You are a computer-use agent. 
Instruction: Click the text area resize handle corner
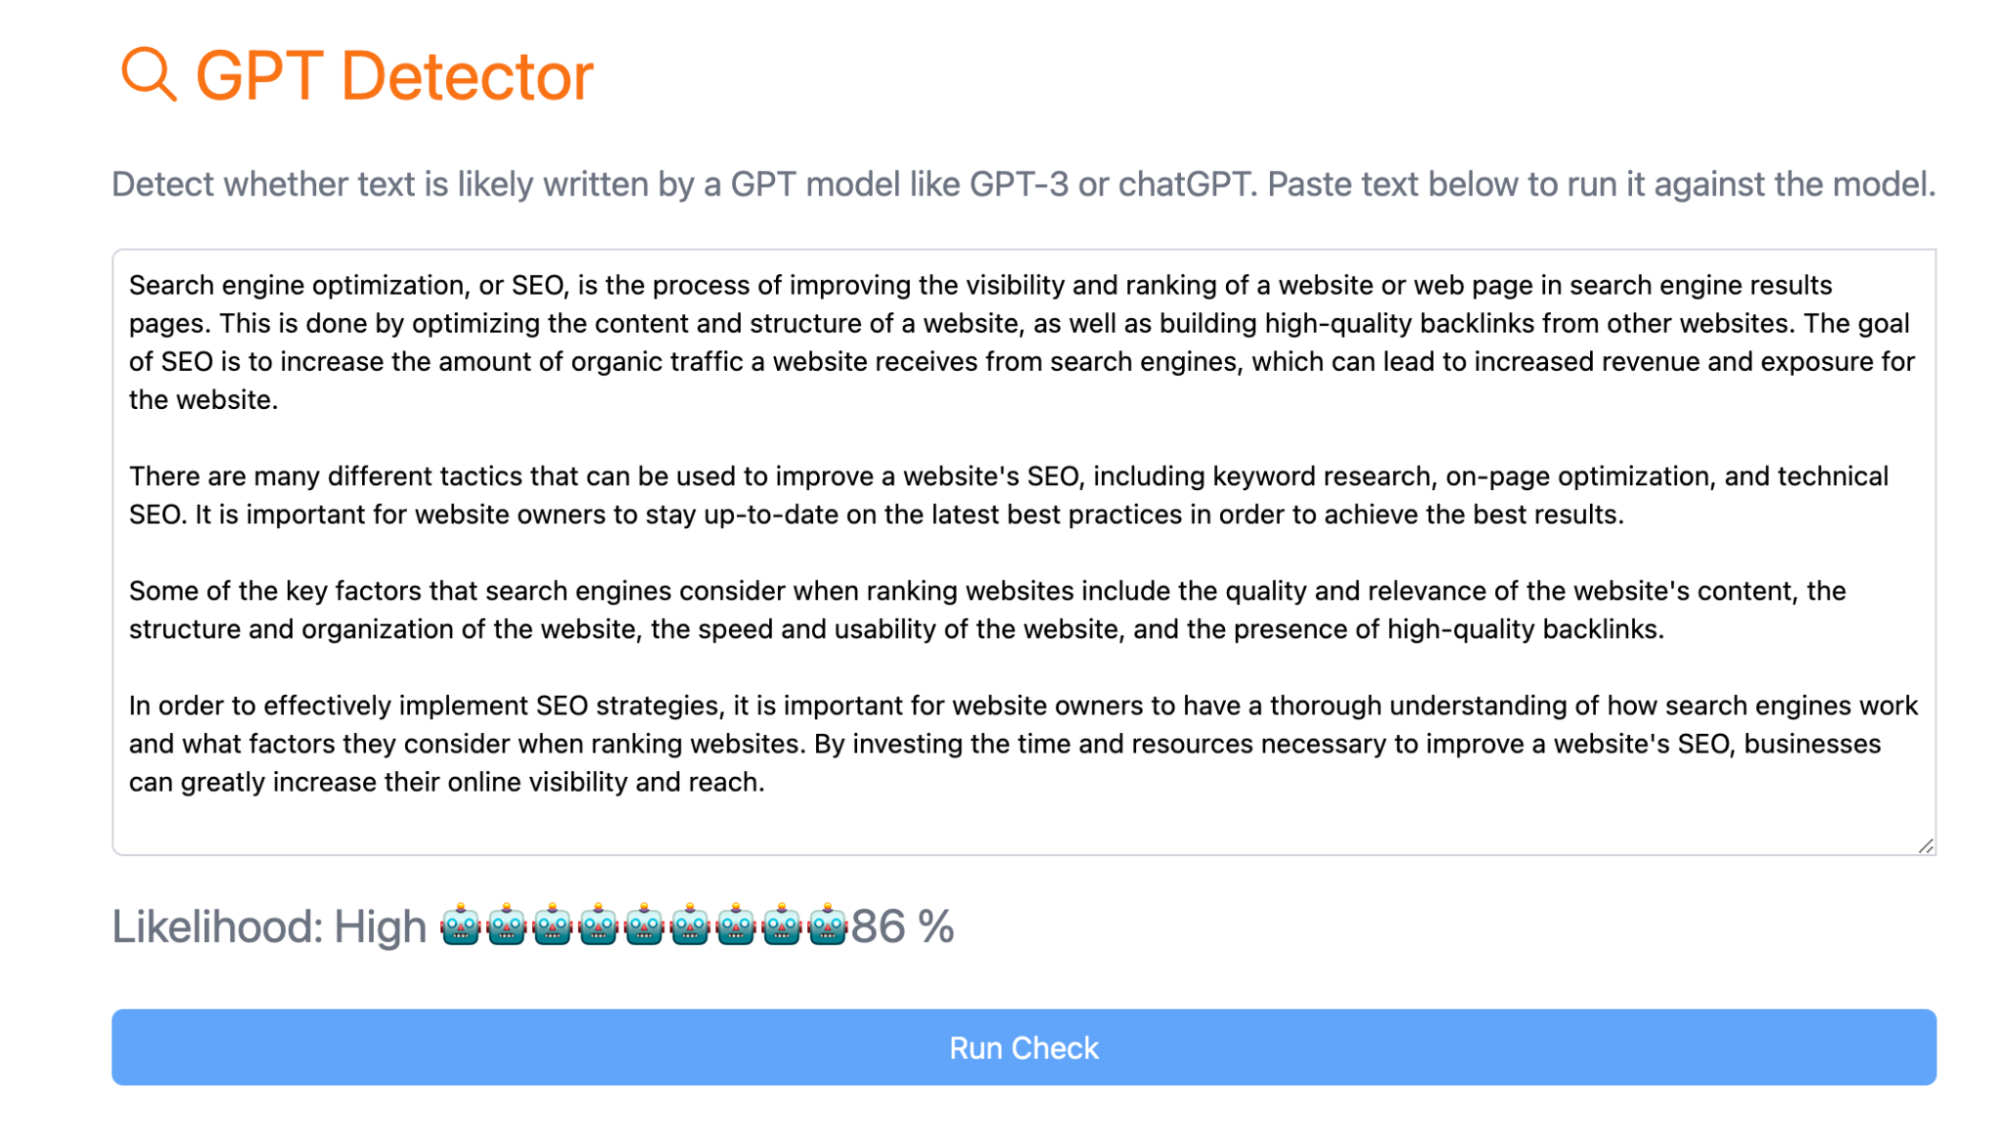point(1926,846)
